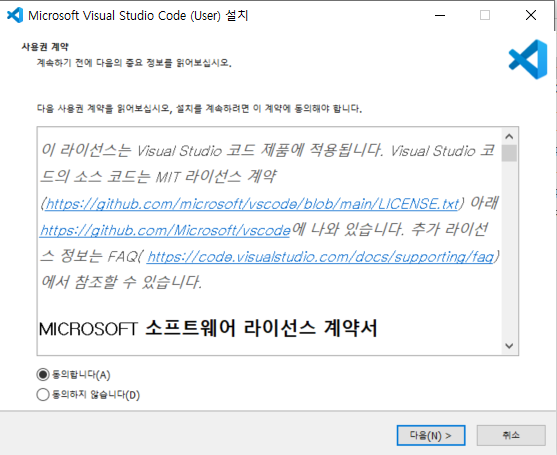Image resolution: width=557 pixels, height=455 pixels.
Task: Click the MICROSOFT 소프트웨어 라이선스 계약서 heading
Action: click(x=208, y=328)
